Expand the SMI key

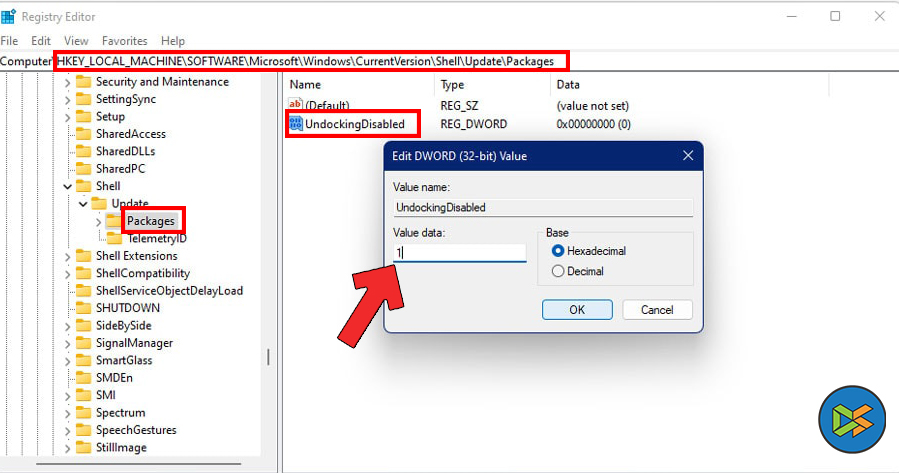coord(67,396)
